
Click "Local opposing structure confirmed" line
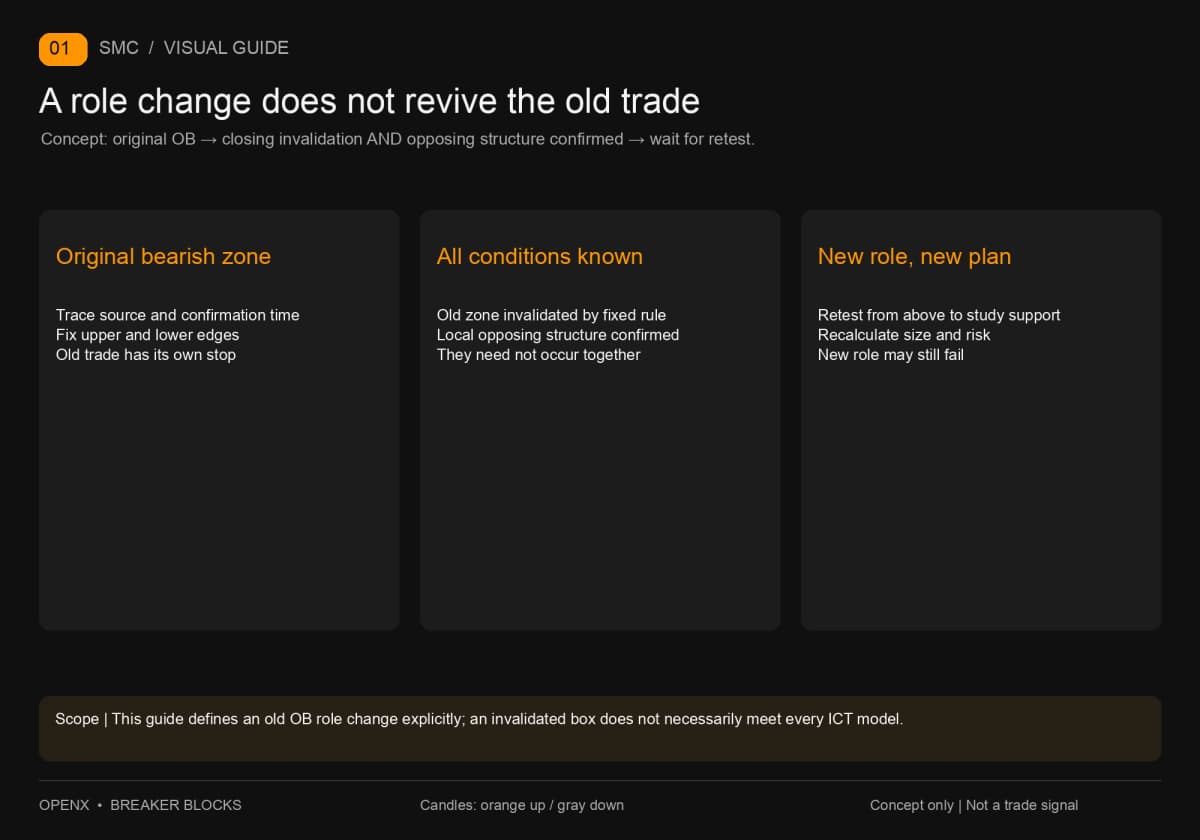[558, 335]
